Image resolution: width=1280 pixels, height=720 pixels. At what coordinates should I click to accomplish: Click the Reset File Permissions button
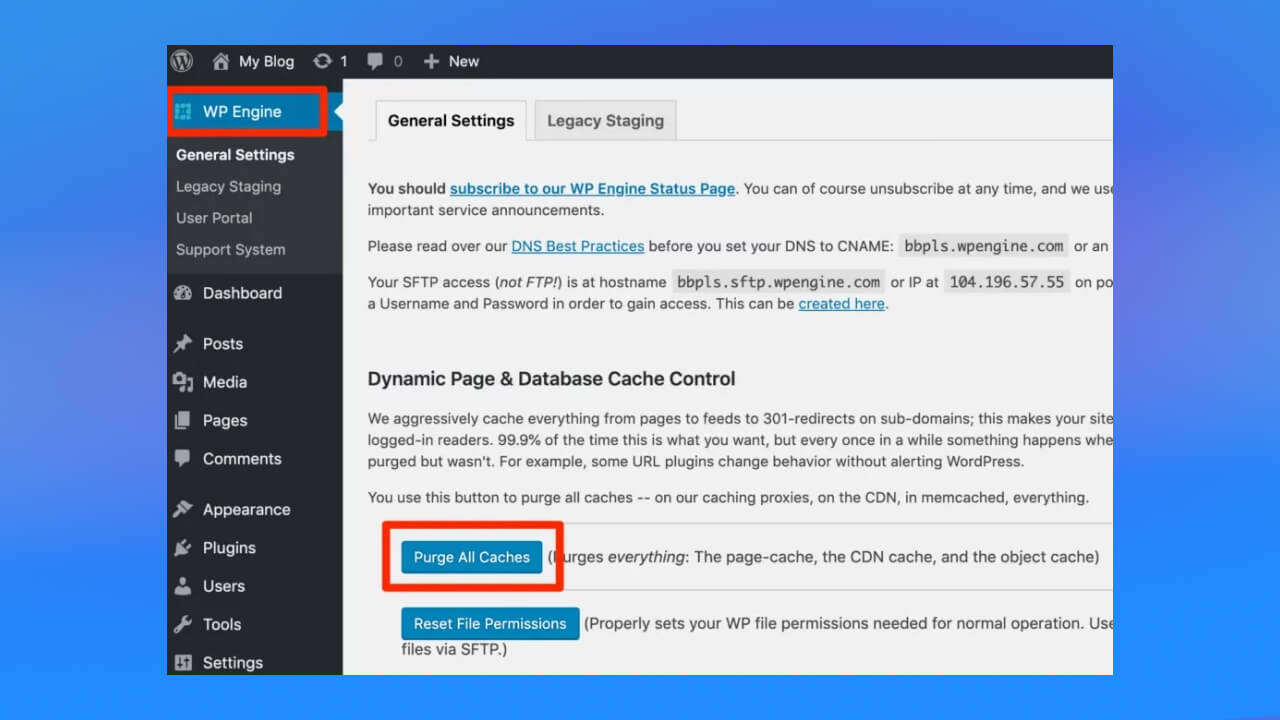tap(490, 623)
